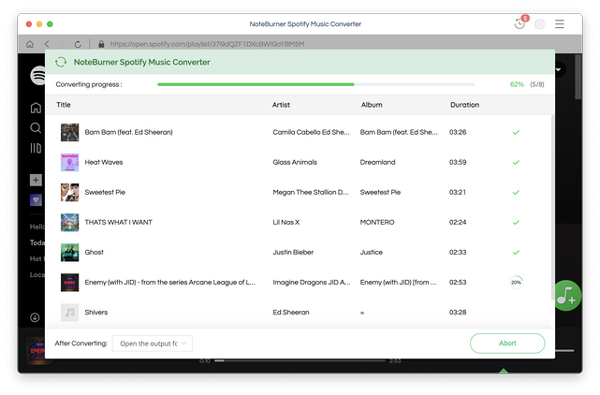600x395 pixels.
Task: Open settings gear in title bar
Action: point(540,24)
